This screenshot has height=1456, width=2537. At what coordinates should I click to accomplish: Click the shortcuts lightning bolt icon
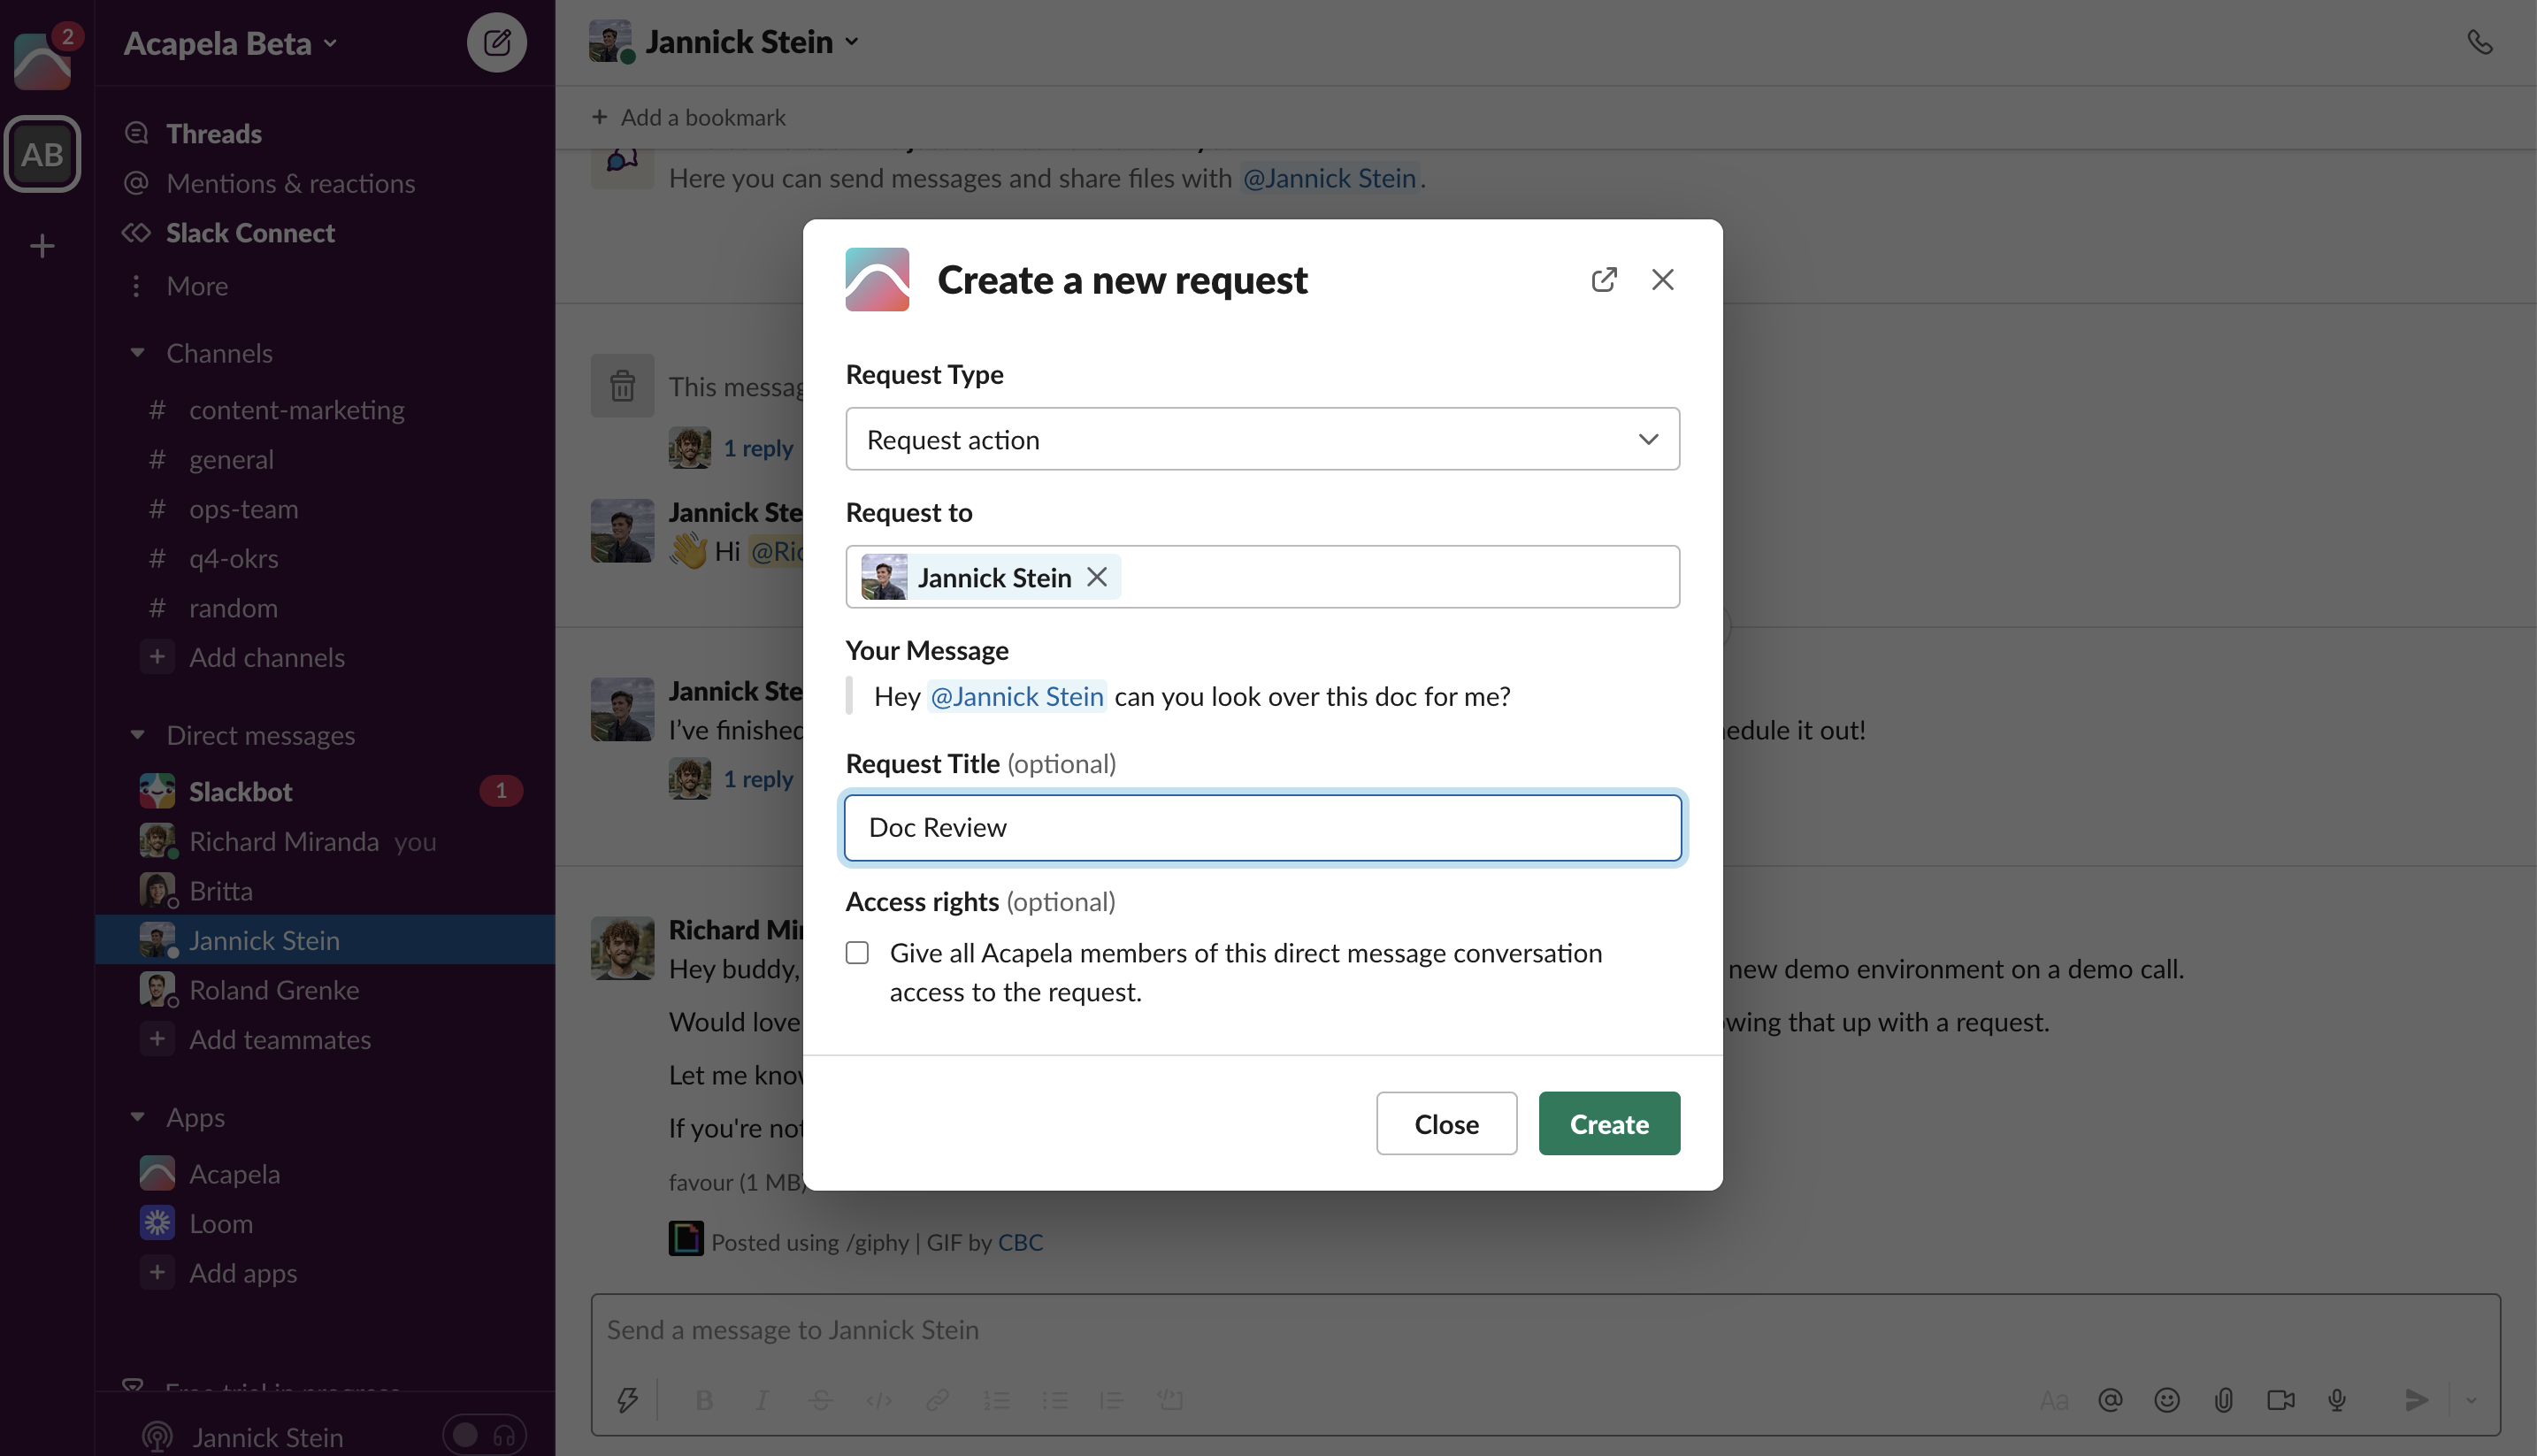(627, 1400)
